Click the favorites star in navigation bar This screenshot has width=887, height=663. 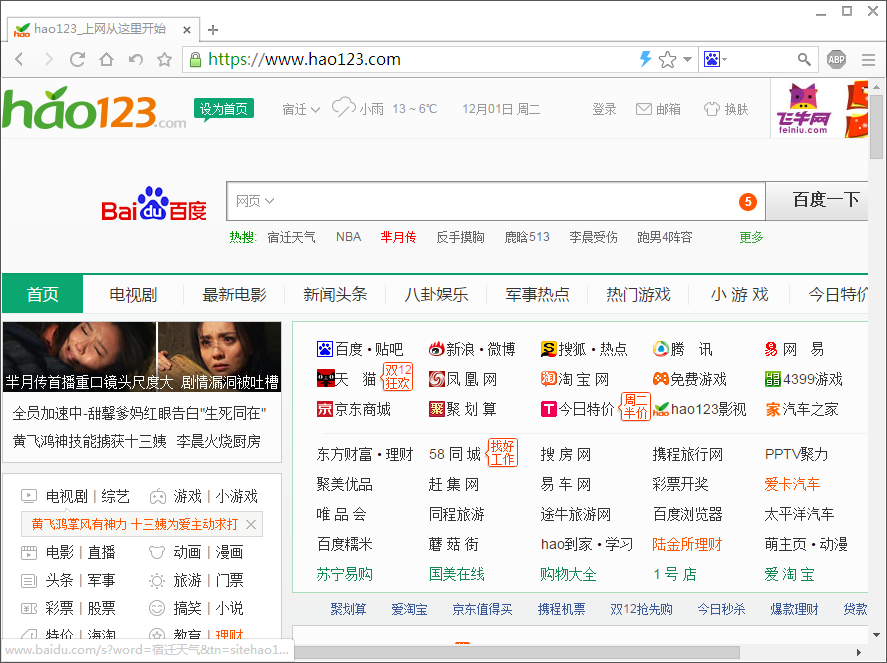(x=164, y=59)
